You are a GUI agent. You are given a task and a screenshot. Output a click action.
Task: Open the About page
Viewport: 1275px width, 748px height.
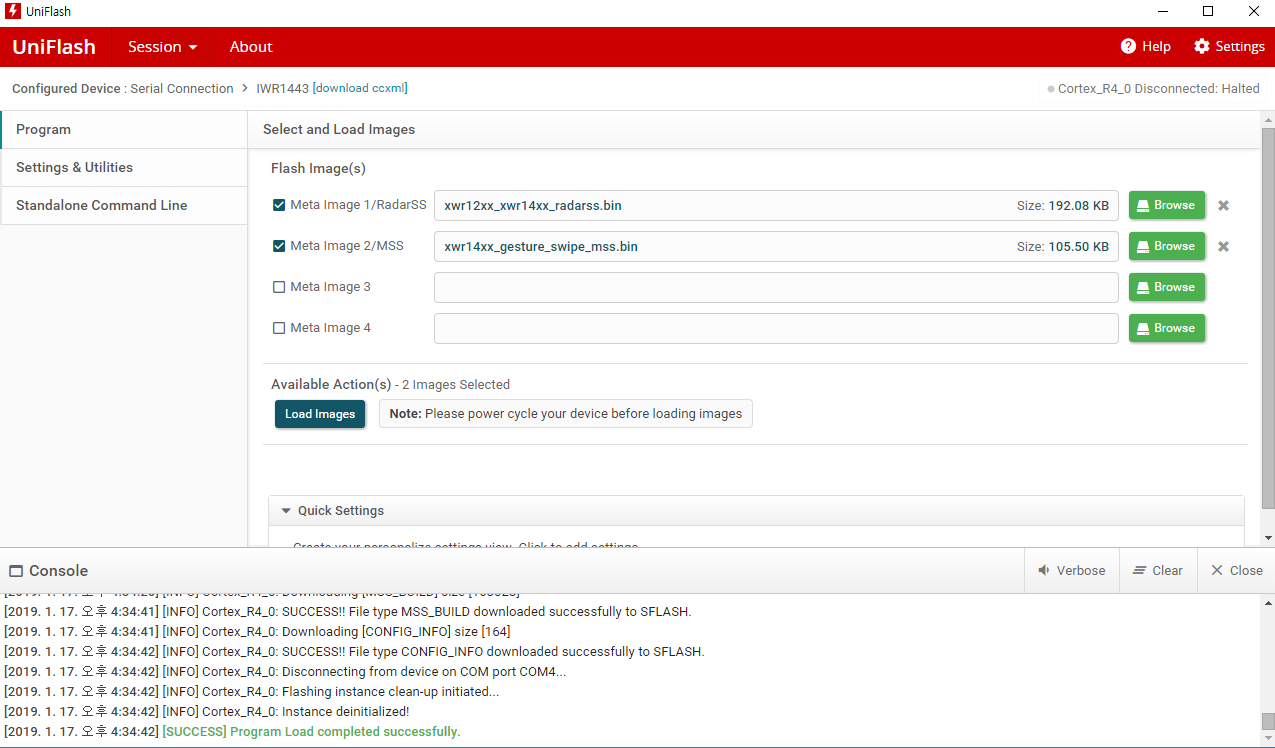pyautogui.click(x=251, y=47)
